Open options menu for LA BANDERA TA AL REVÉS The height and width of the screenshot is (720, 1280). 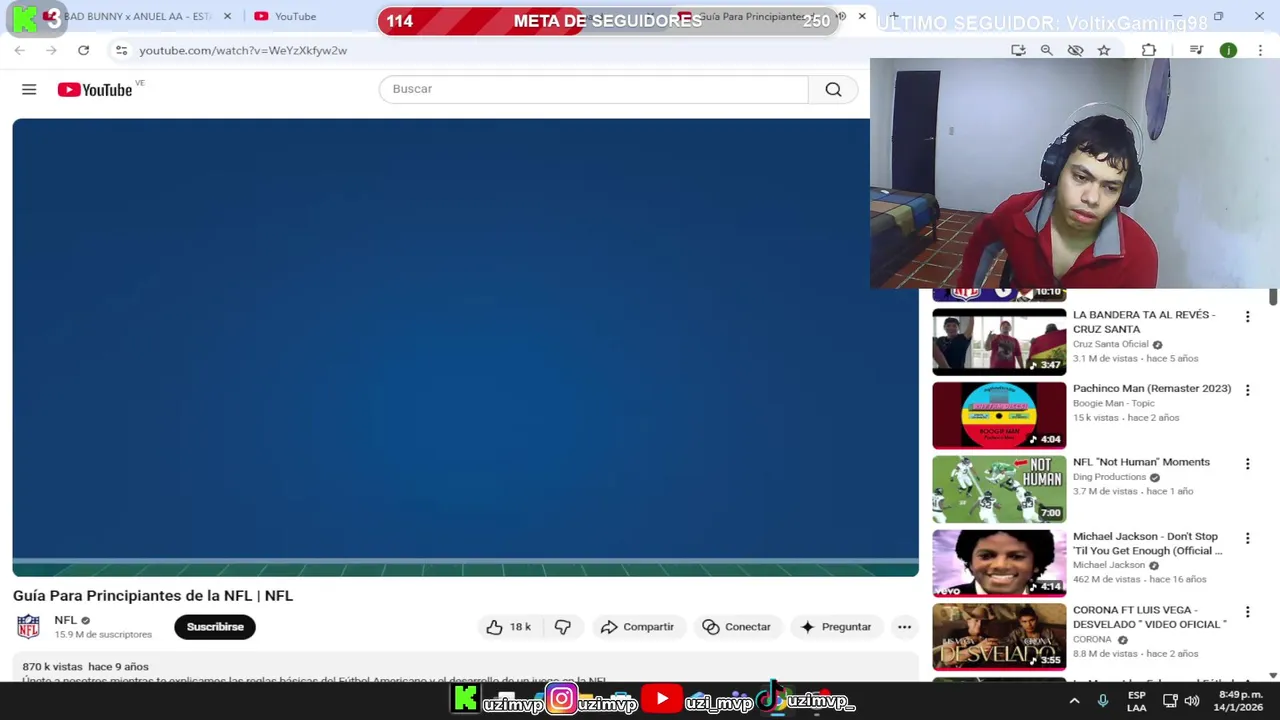(x=1247, y=317)
